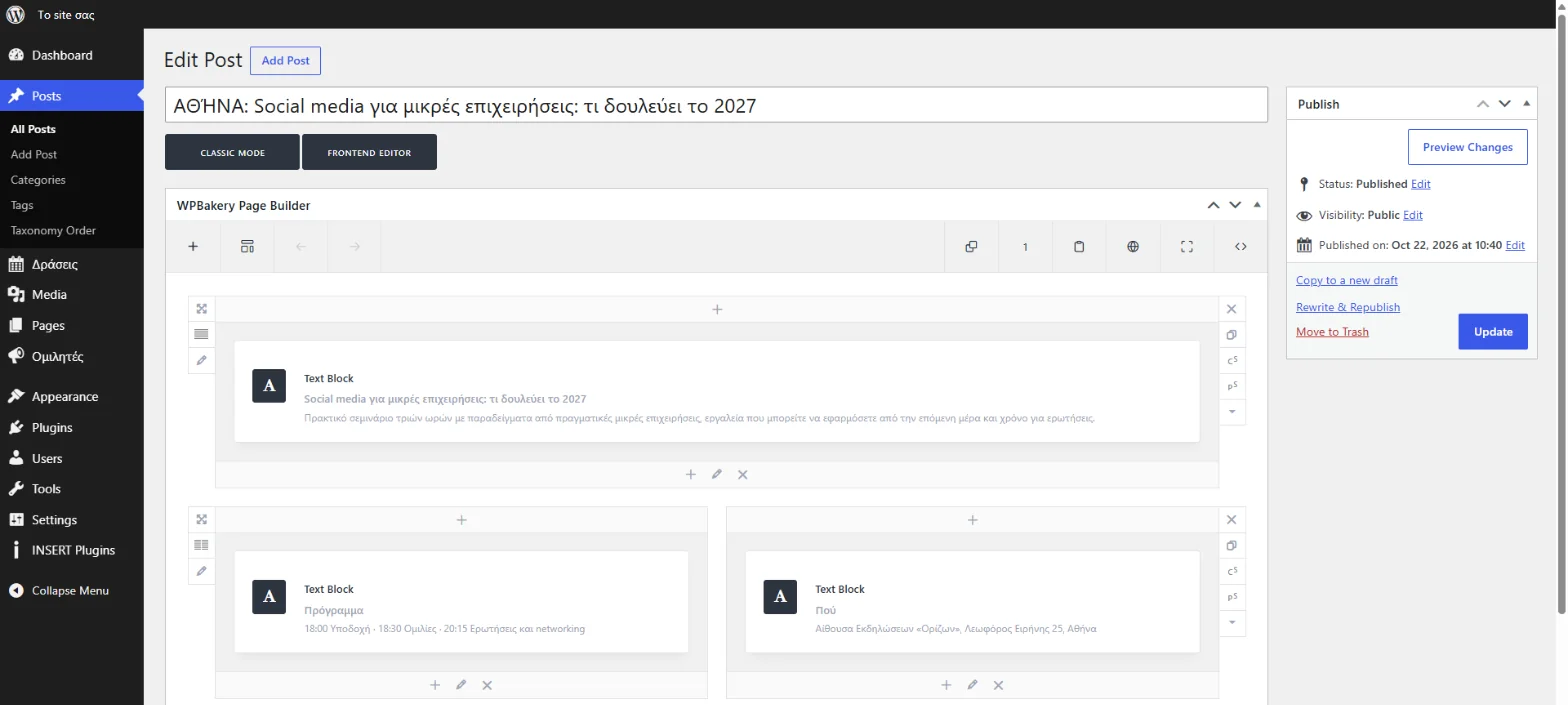Click the redo arrow in WPBakery toolbar
The image size is (1568, 705).
[x=354, y=246]
